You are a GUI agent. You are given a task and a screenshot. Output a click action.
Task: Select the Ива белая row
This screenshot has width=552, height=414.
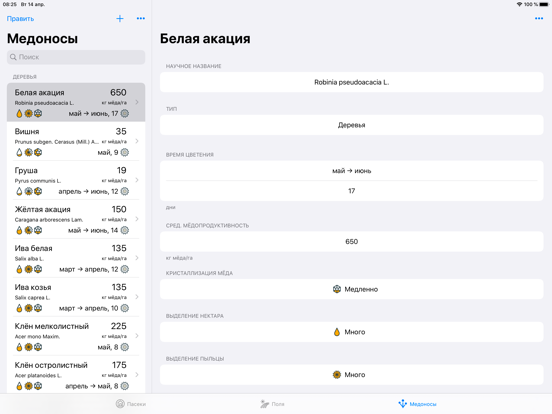pyautogui.click(x=76, y=258)
